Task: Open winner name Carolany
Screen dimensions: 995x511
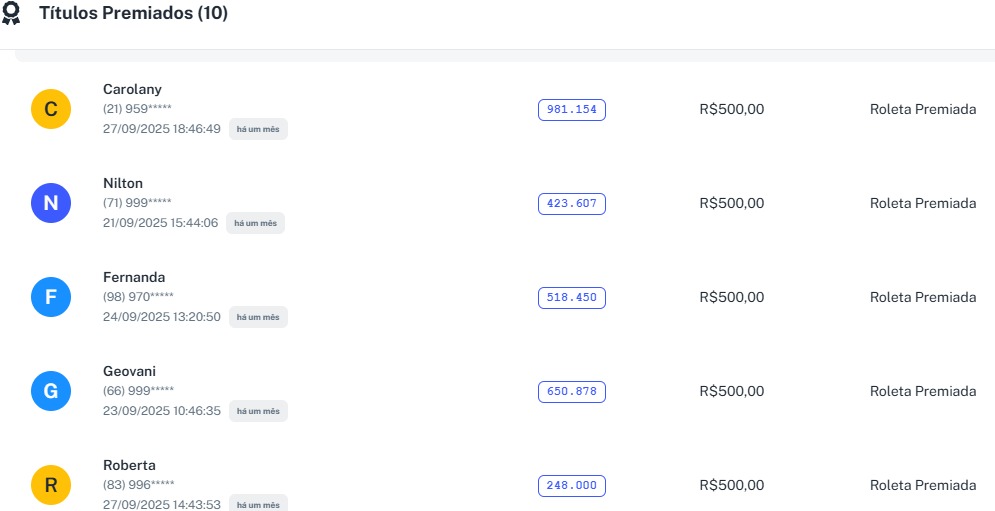Action: pos(132,90)
